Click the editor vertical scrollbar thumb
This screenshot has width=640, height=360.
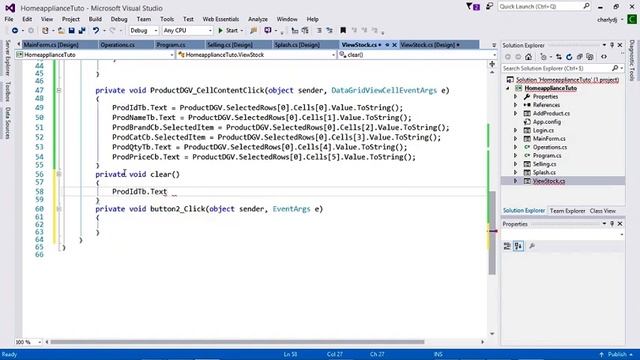(492, 233)
